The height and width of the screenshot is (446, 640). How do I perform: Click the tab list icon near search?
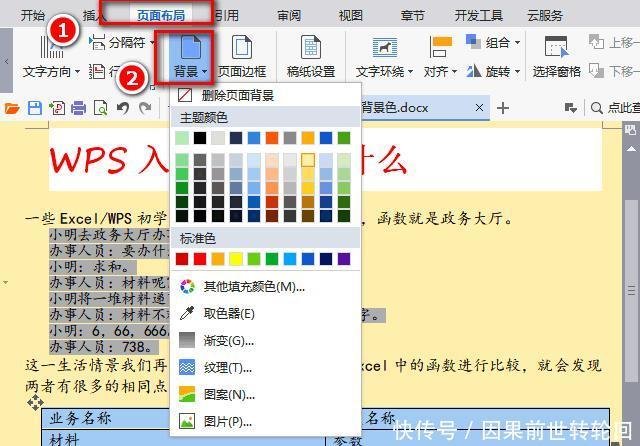[571, 108]
